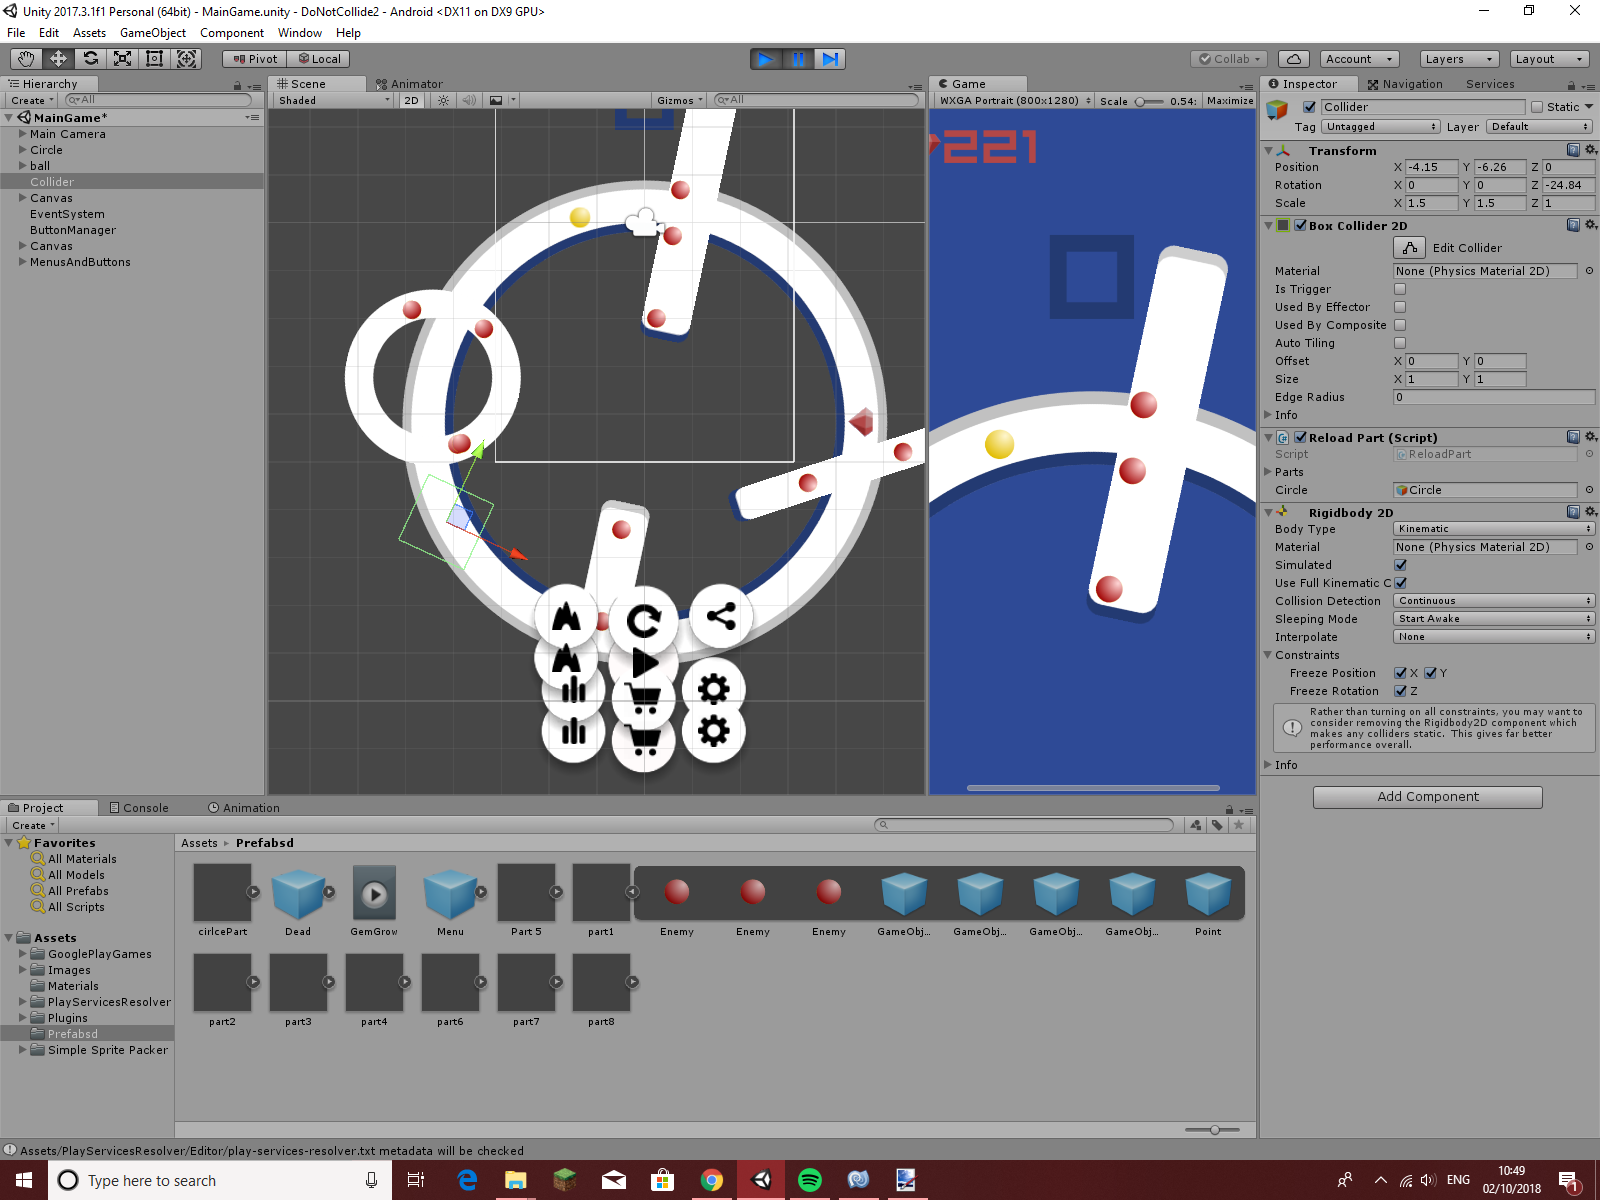The height and width of the screenshot is (1200, 1600).
Task: Toggle Box Collider 2D enabled checkbox
Action: 1300,225
